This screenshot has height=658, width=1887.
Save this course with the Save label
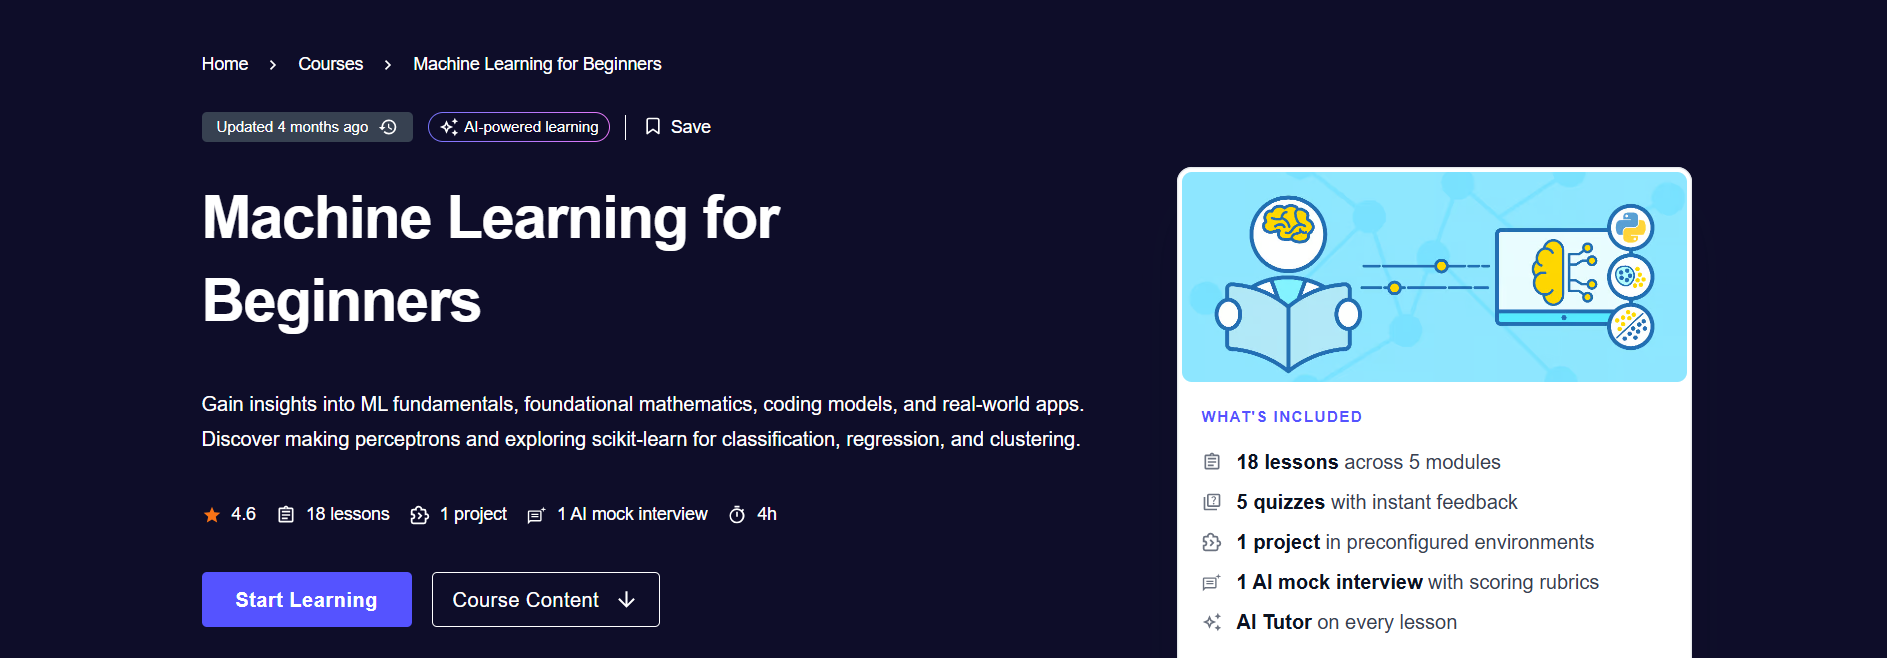pos(691,127)
